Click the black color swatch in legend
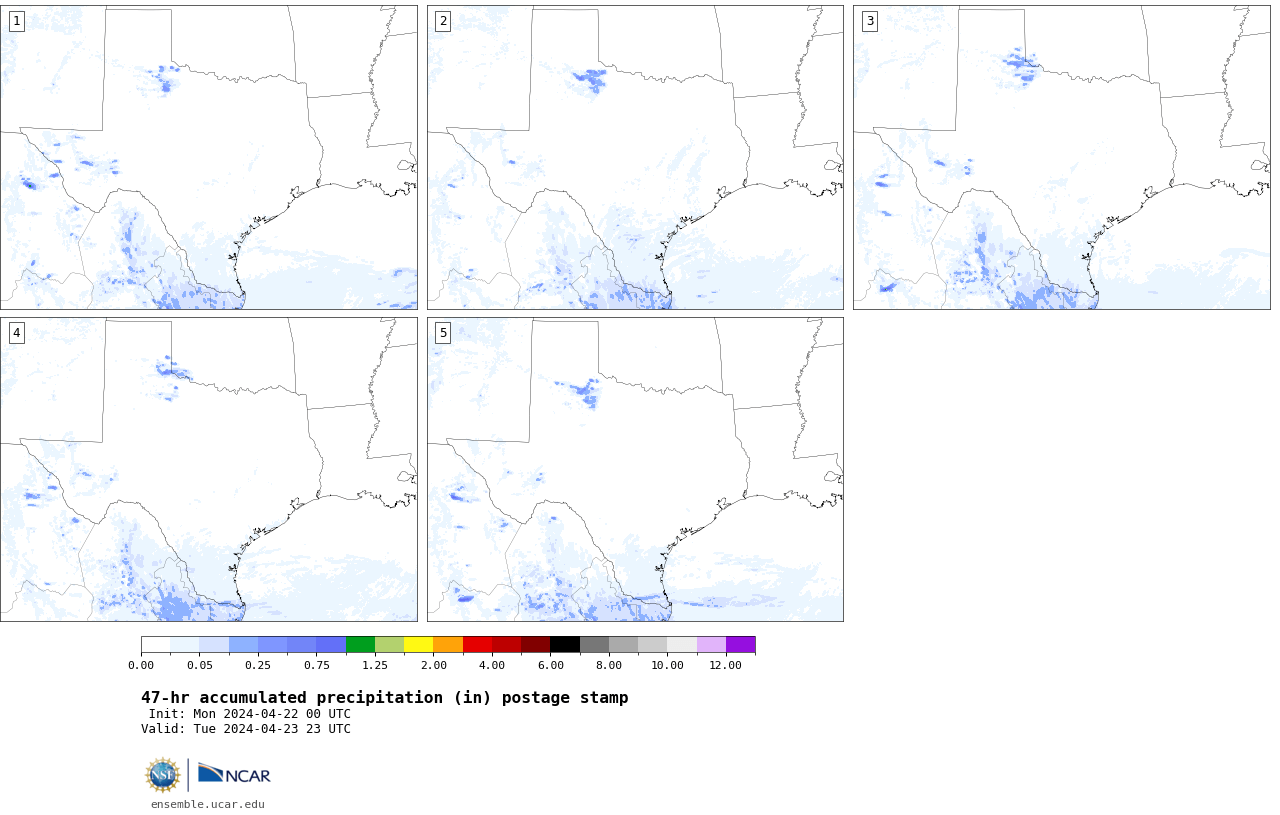The height and width of the screenshot is (815, 1280). pyautogui.click(x=565, y=645)
